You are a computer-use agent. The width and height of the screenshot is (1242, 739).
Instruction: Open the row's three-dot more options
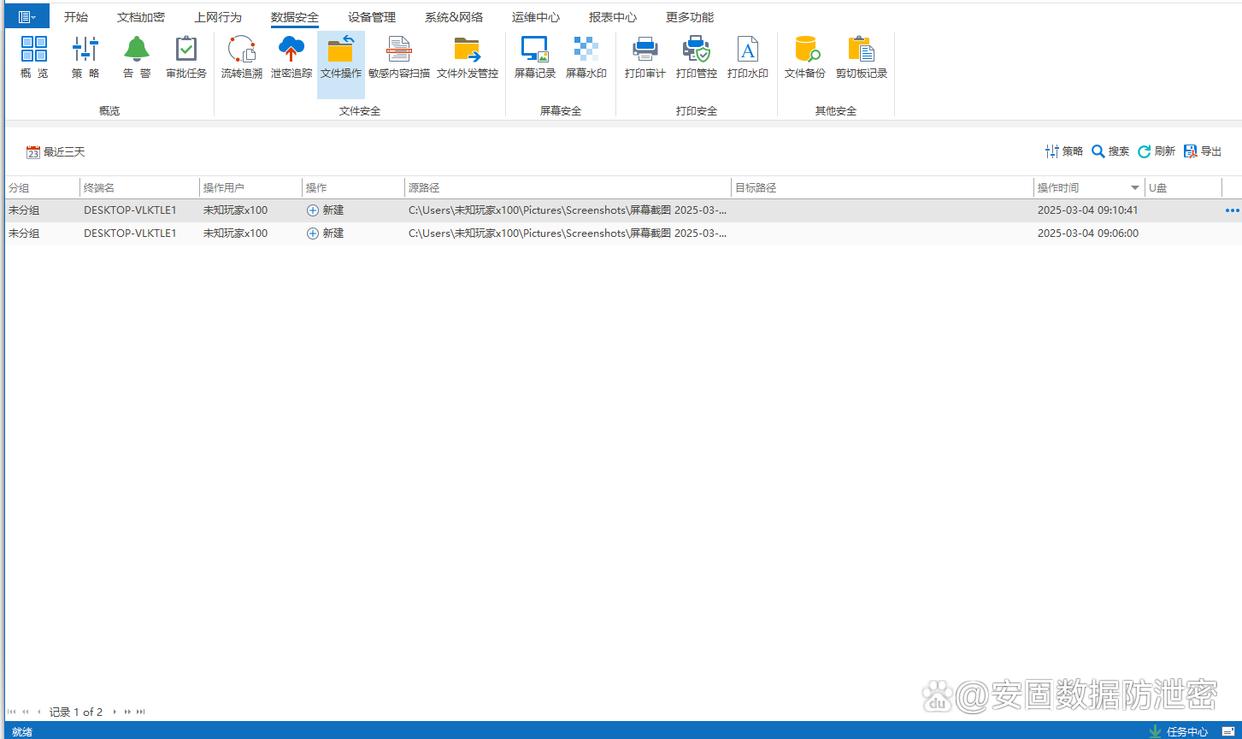pyautogui.click(x=1231, y=211)
